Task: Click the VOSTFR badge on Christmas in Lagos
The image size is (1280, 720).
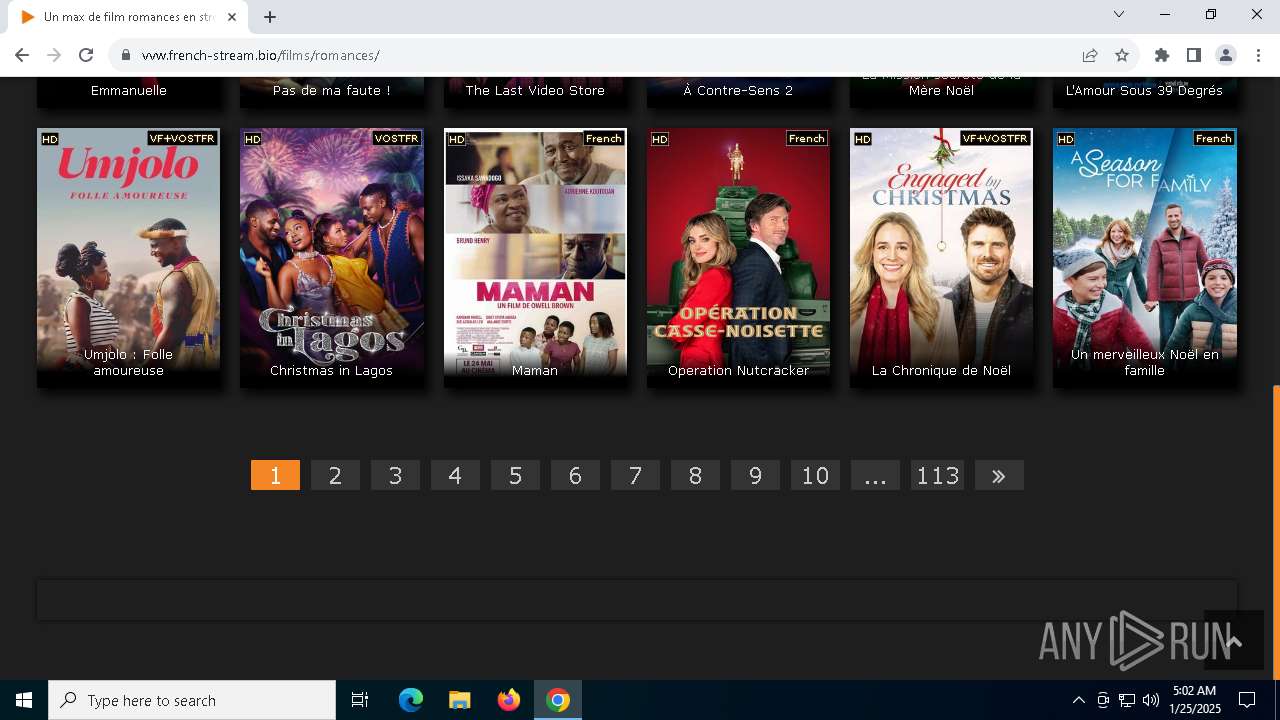Action: (396, 138)
